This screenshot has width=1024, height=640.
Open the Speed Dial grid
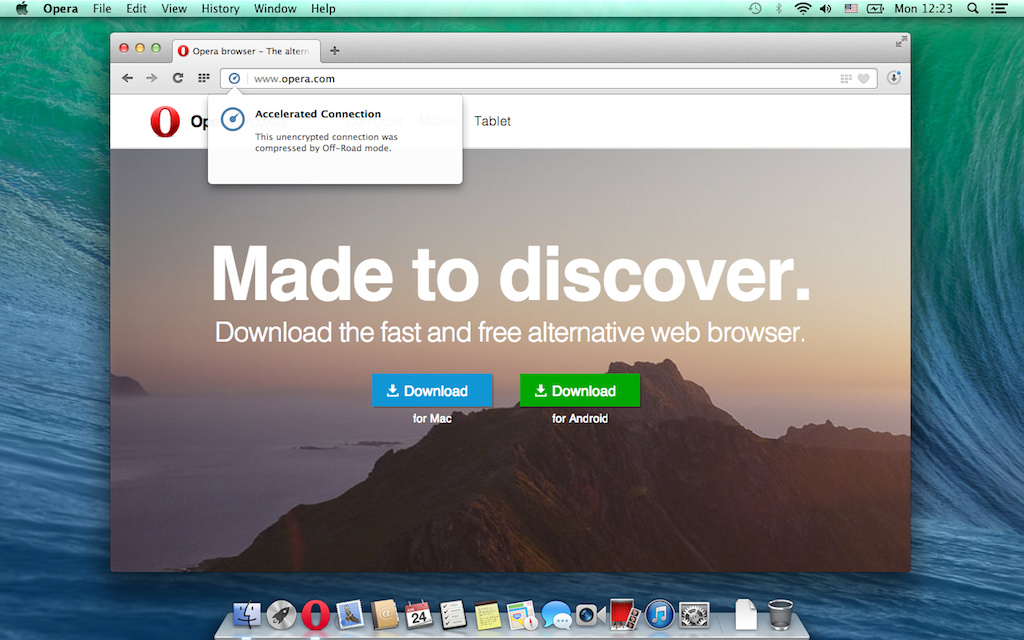[204, 78]
